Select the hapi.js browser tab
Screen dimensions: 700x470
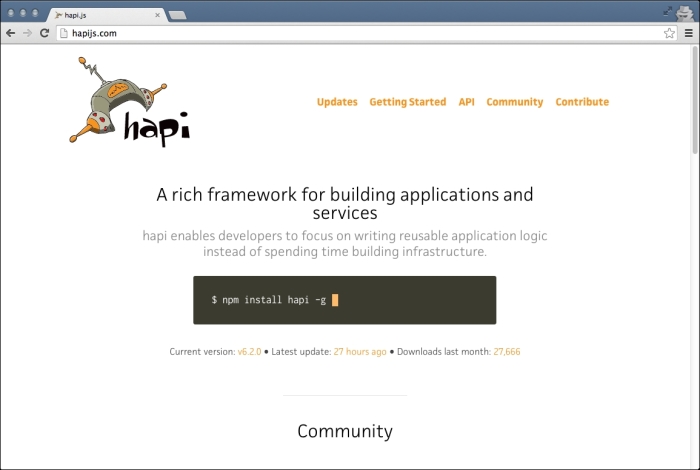coord(106,15)
